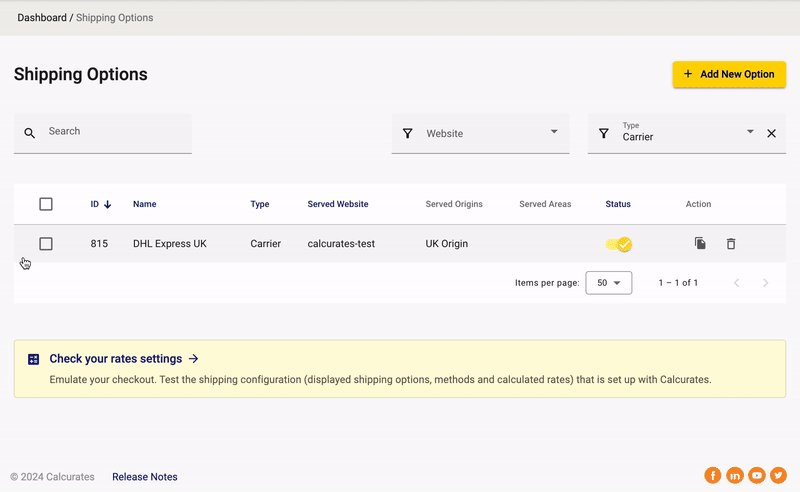This screenshot has height=492, width=800.
Task: Sort table by Status column
Action: click(x=618, y=204)
